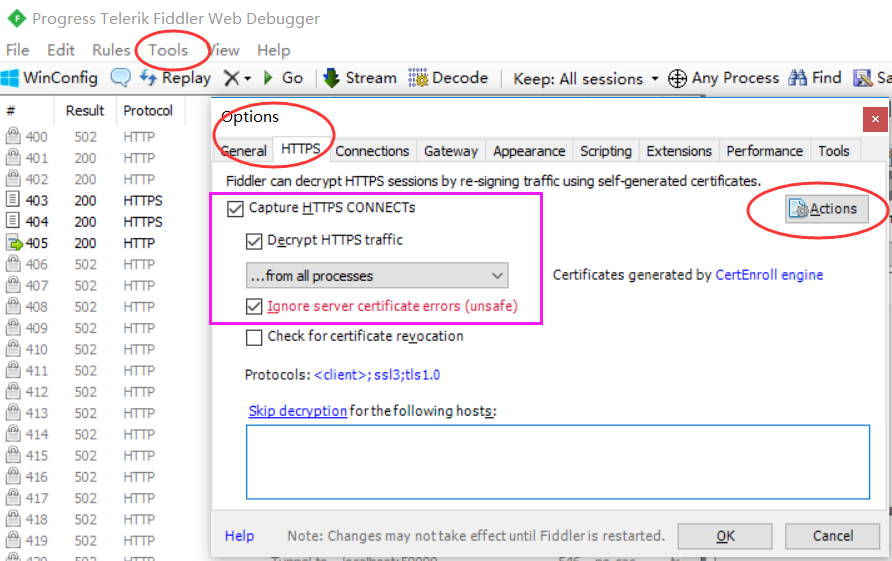Select session 410 lock icon
The image size is (892, 561).
point(13,348)
